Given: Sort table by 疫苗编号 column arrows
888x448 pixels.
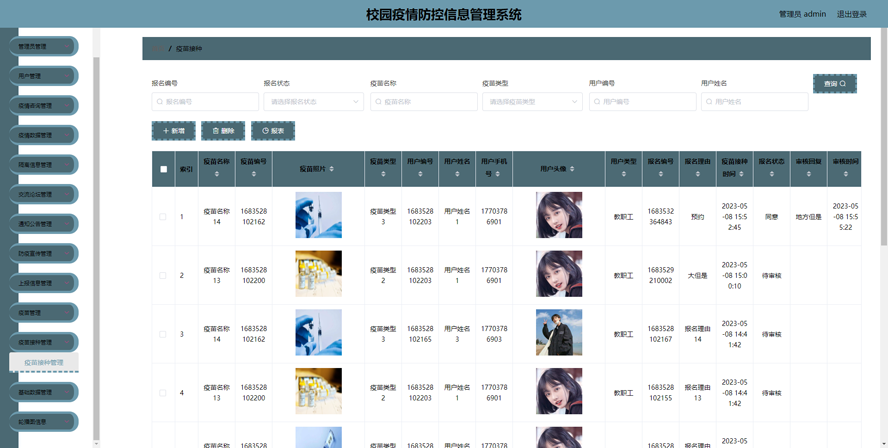Looking at the screenshot, I should click(254, 174).
